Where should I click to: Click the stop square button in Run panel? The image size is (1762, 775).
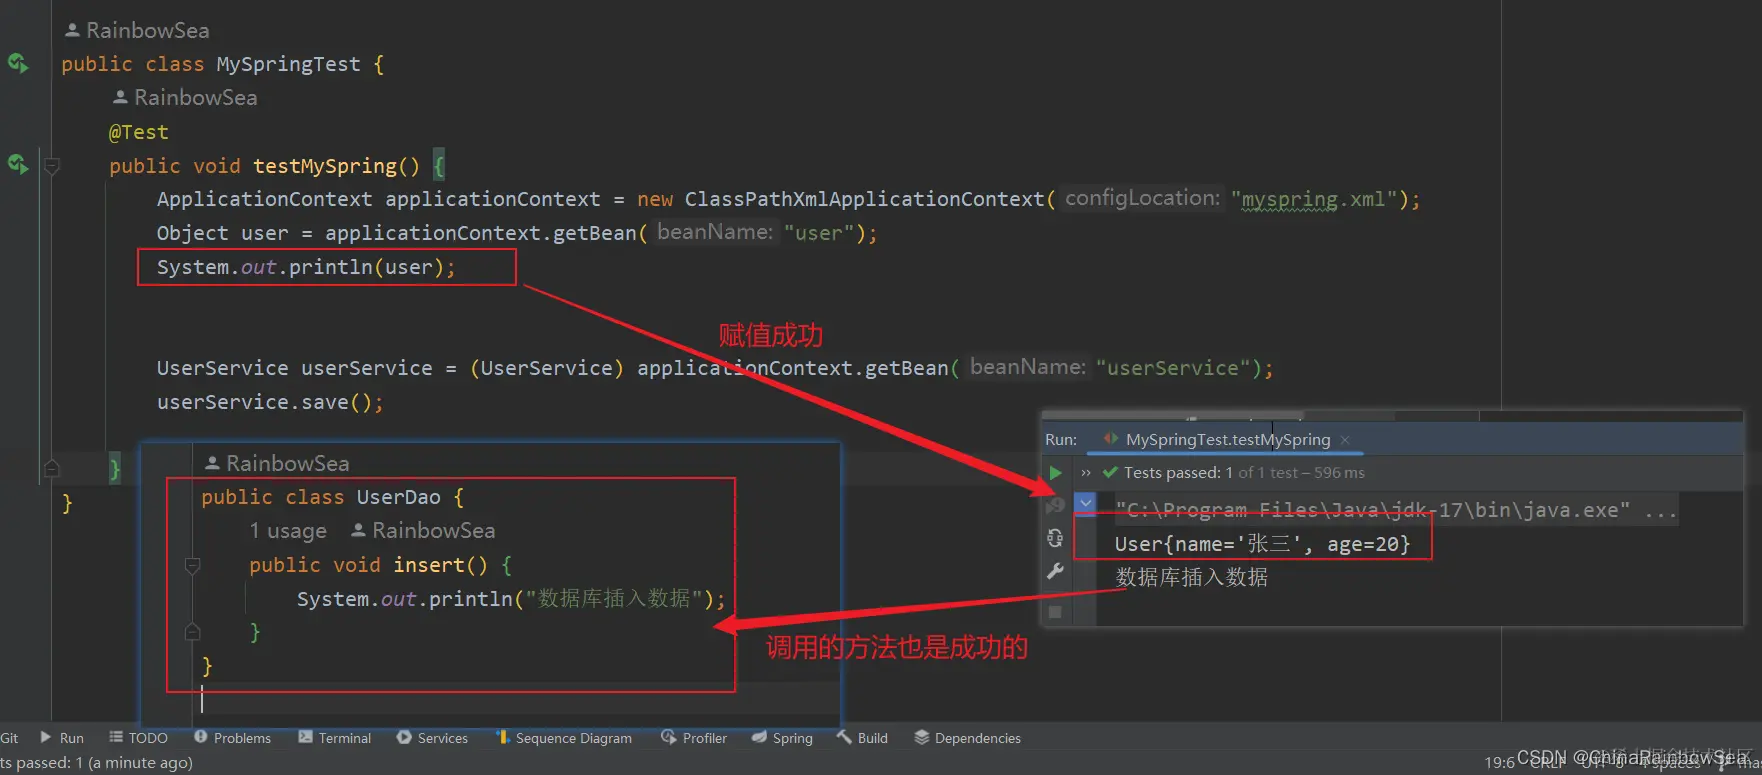1055,612
